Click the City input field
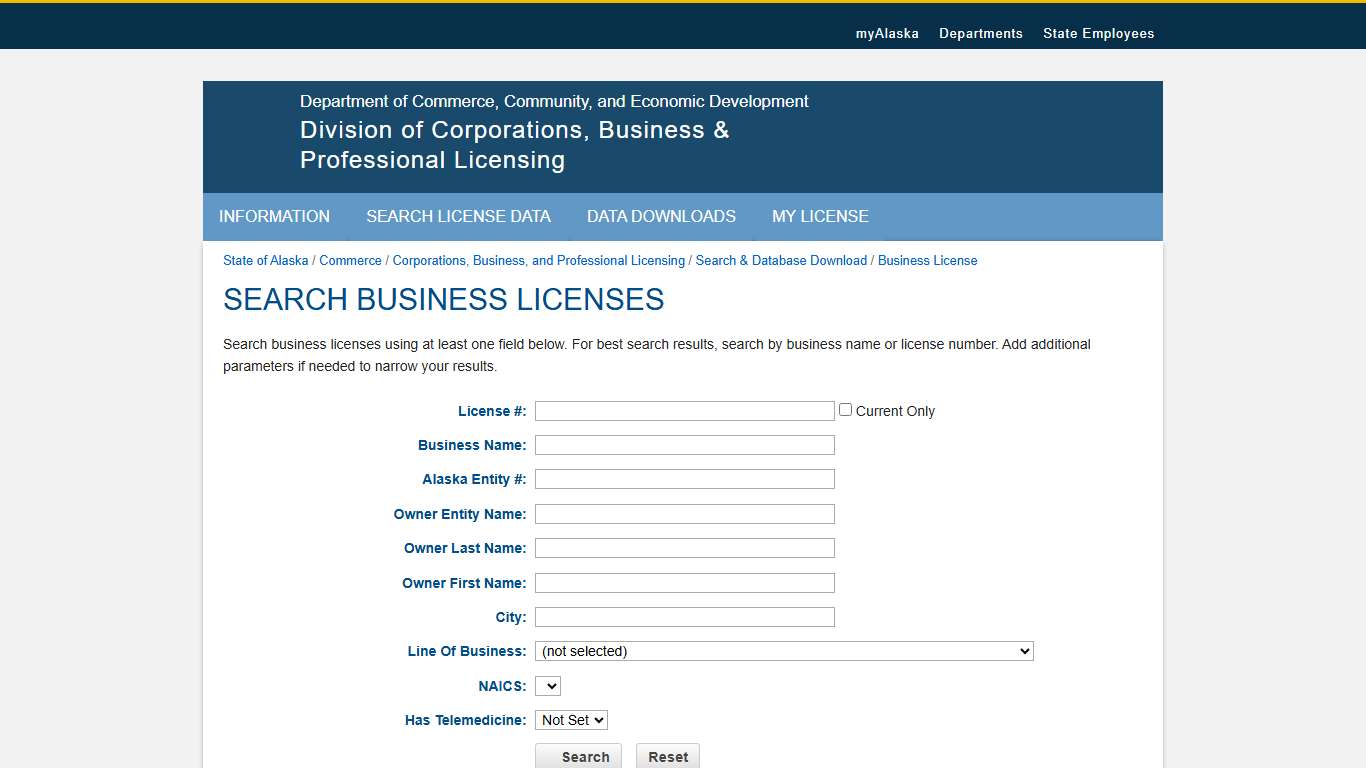The height and width of the screenshot is (768, 1366). point(684,616)
